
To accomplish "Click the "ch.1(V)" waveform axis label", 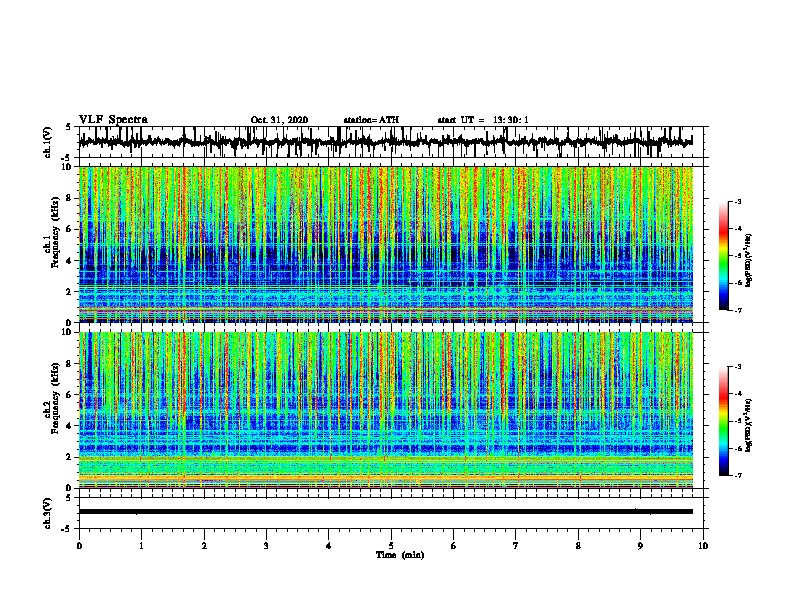I will click(x=47, y=142).
